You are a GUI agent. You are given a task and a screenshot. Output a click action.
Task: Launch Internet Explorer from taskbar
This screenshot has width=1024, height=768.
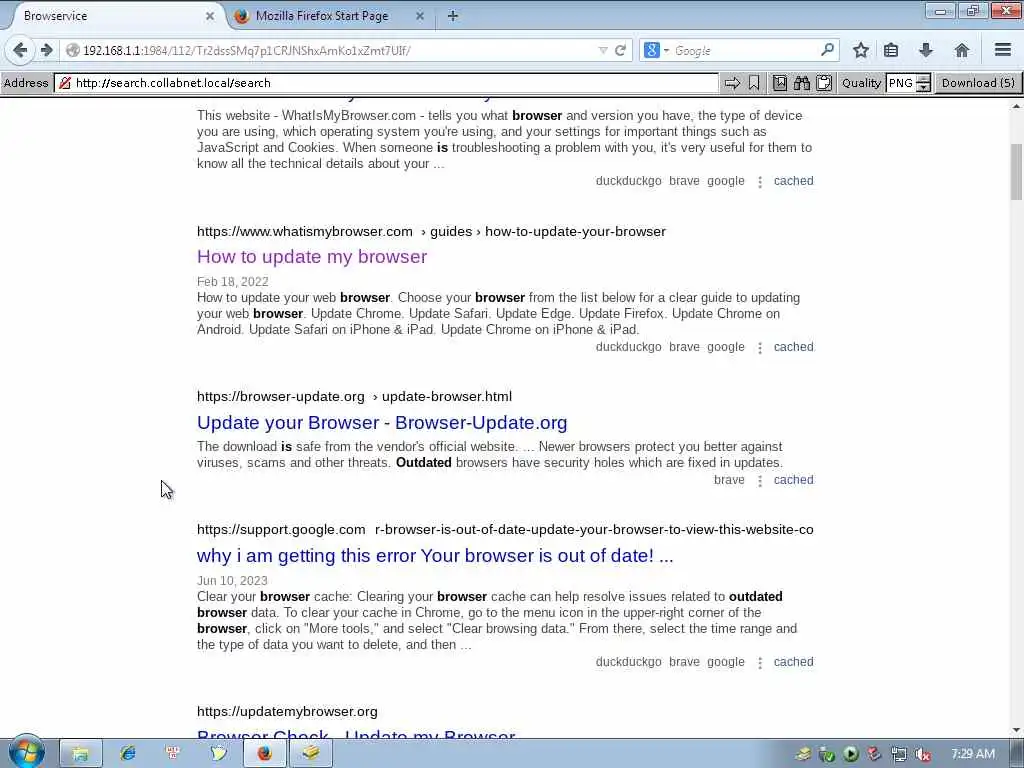click(x=127, y=753)
